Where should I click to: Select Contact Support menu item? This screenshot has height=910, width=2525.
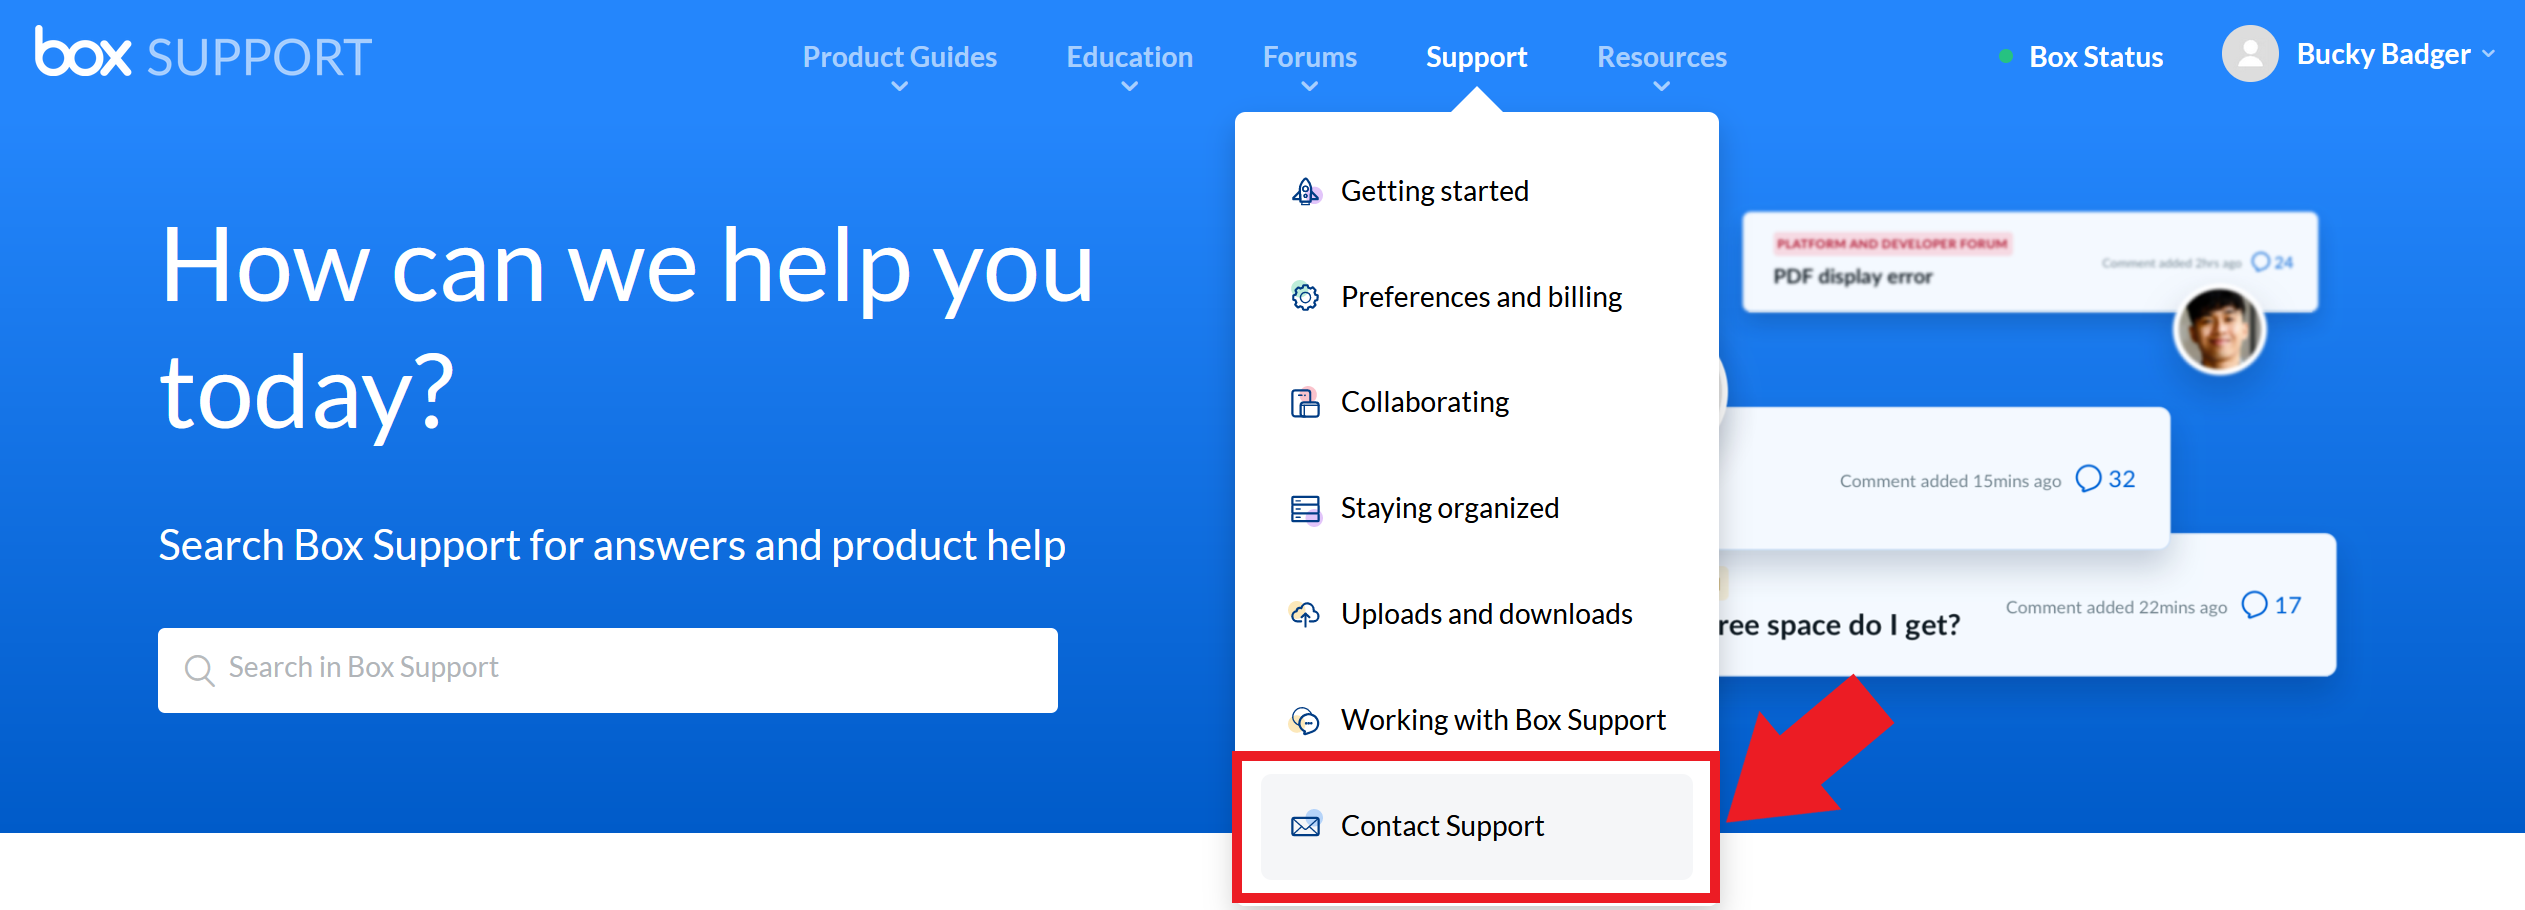(x=1477, y=826)
